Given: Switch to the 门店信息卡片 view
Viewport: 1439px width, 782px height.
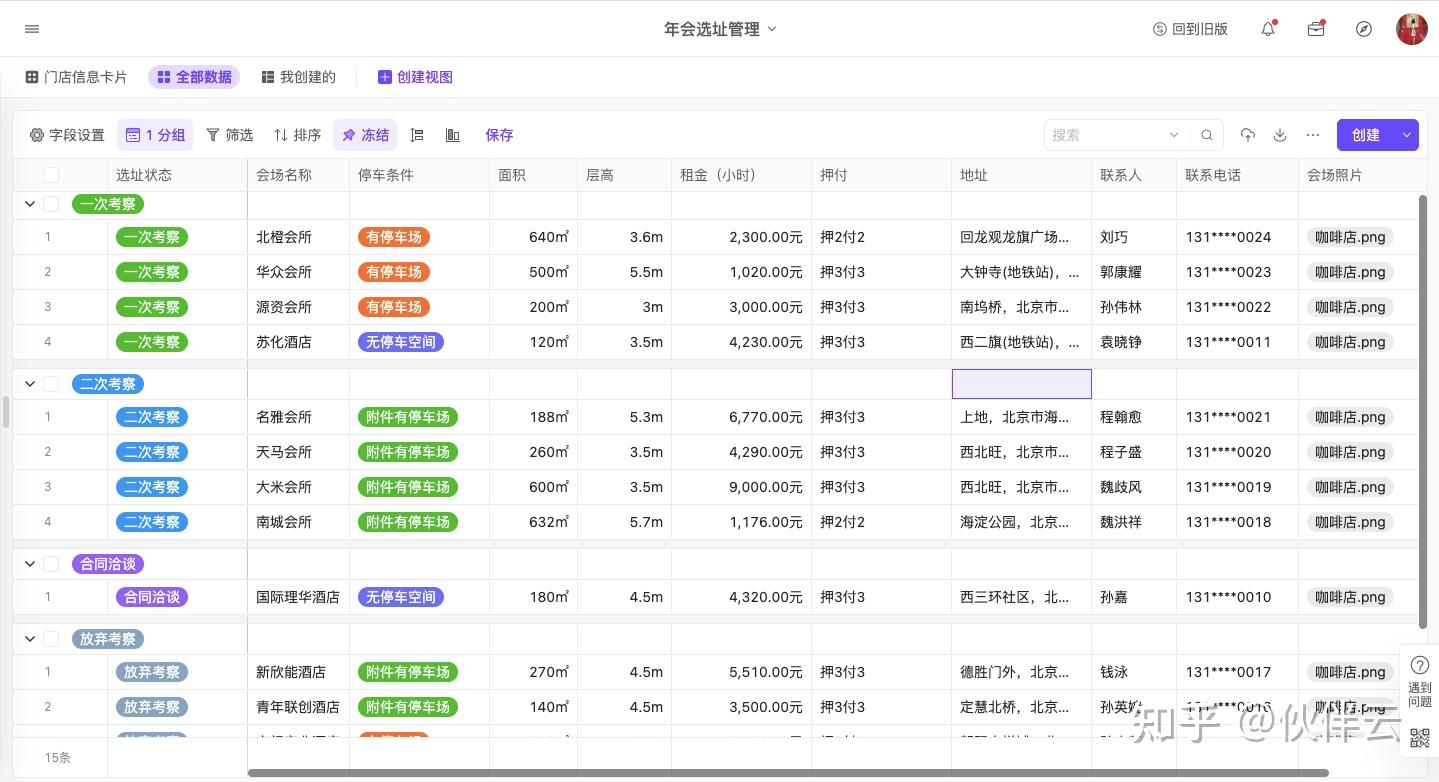Looking at the screenshot, I should pyautogui.click(x=76, y=77).
